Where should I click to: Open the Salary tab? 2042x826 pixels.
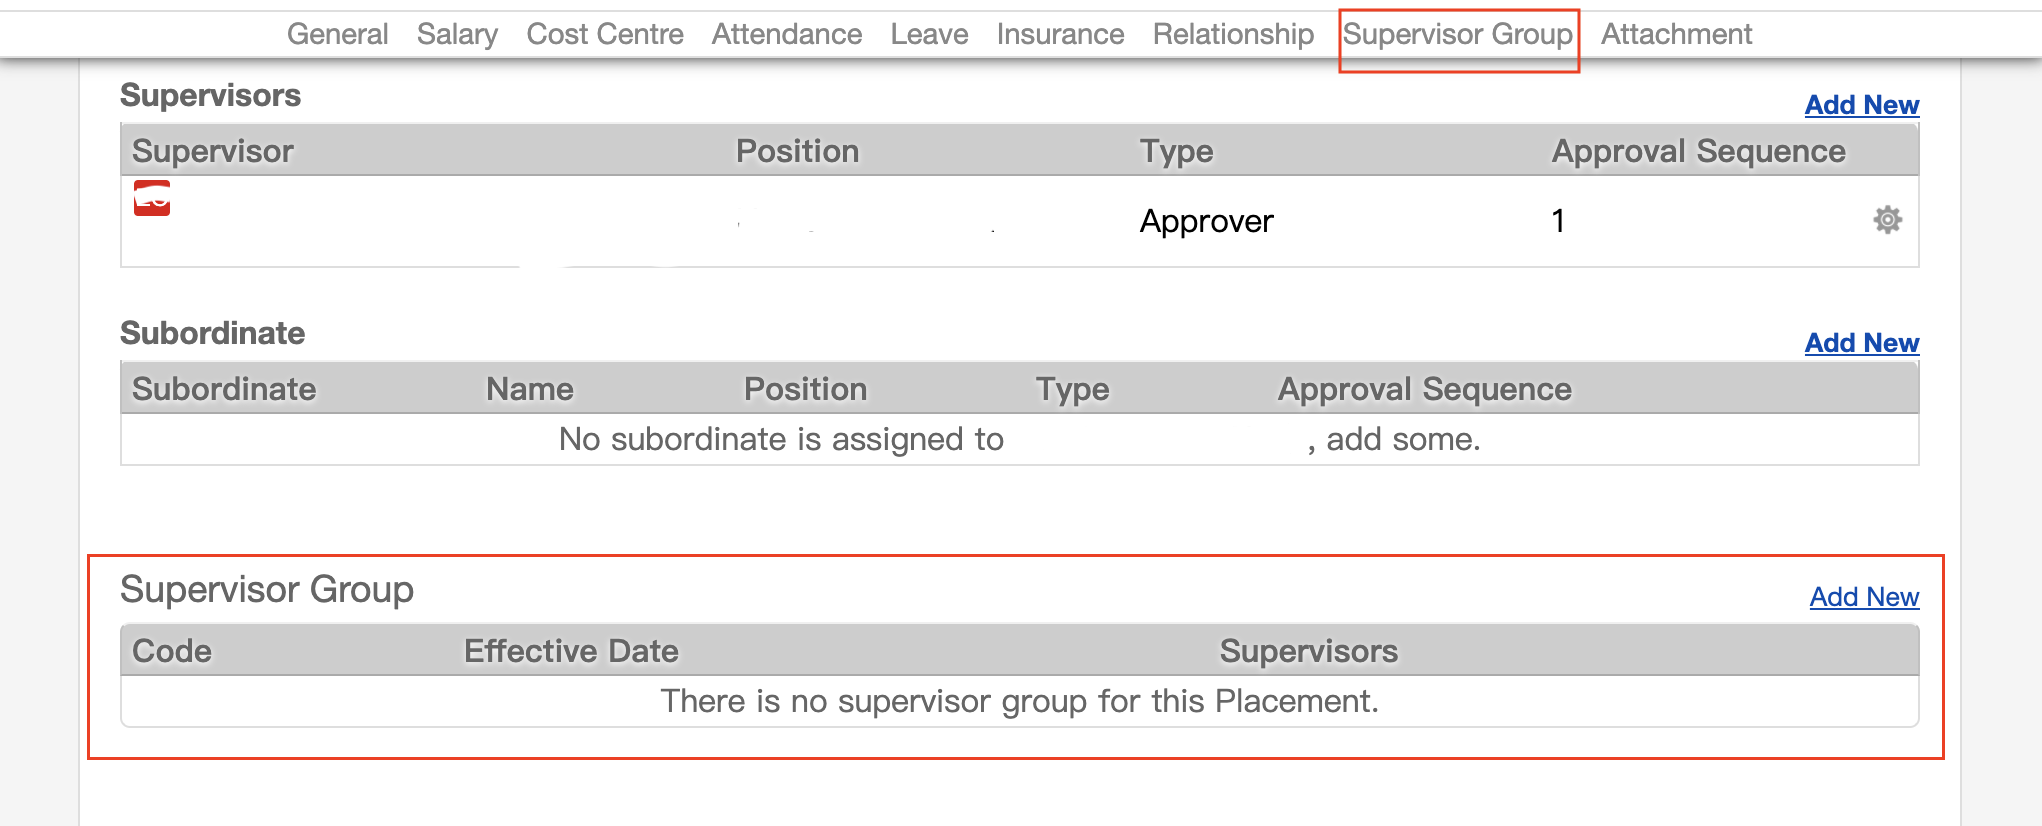pyautogui.click(x=457, y=34)
